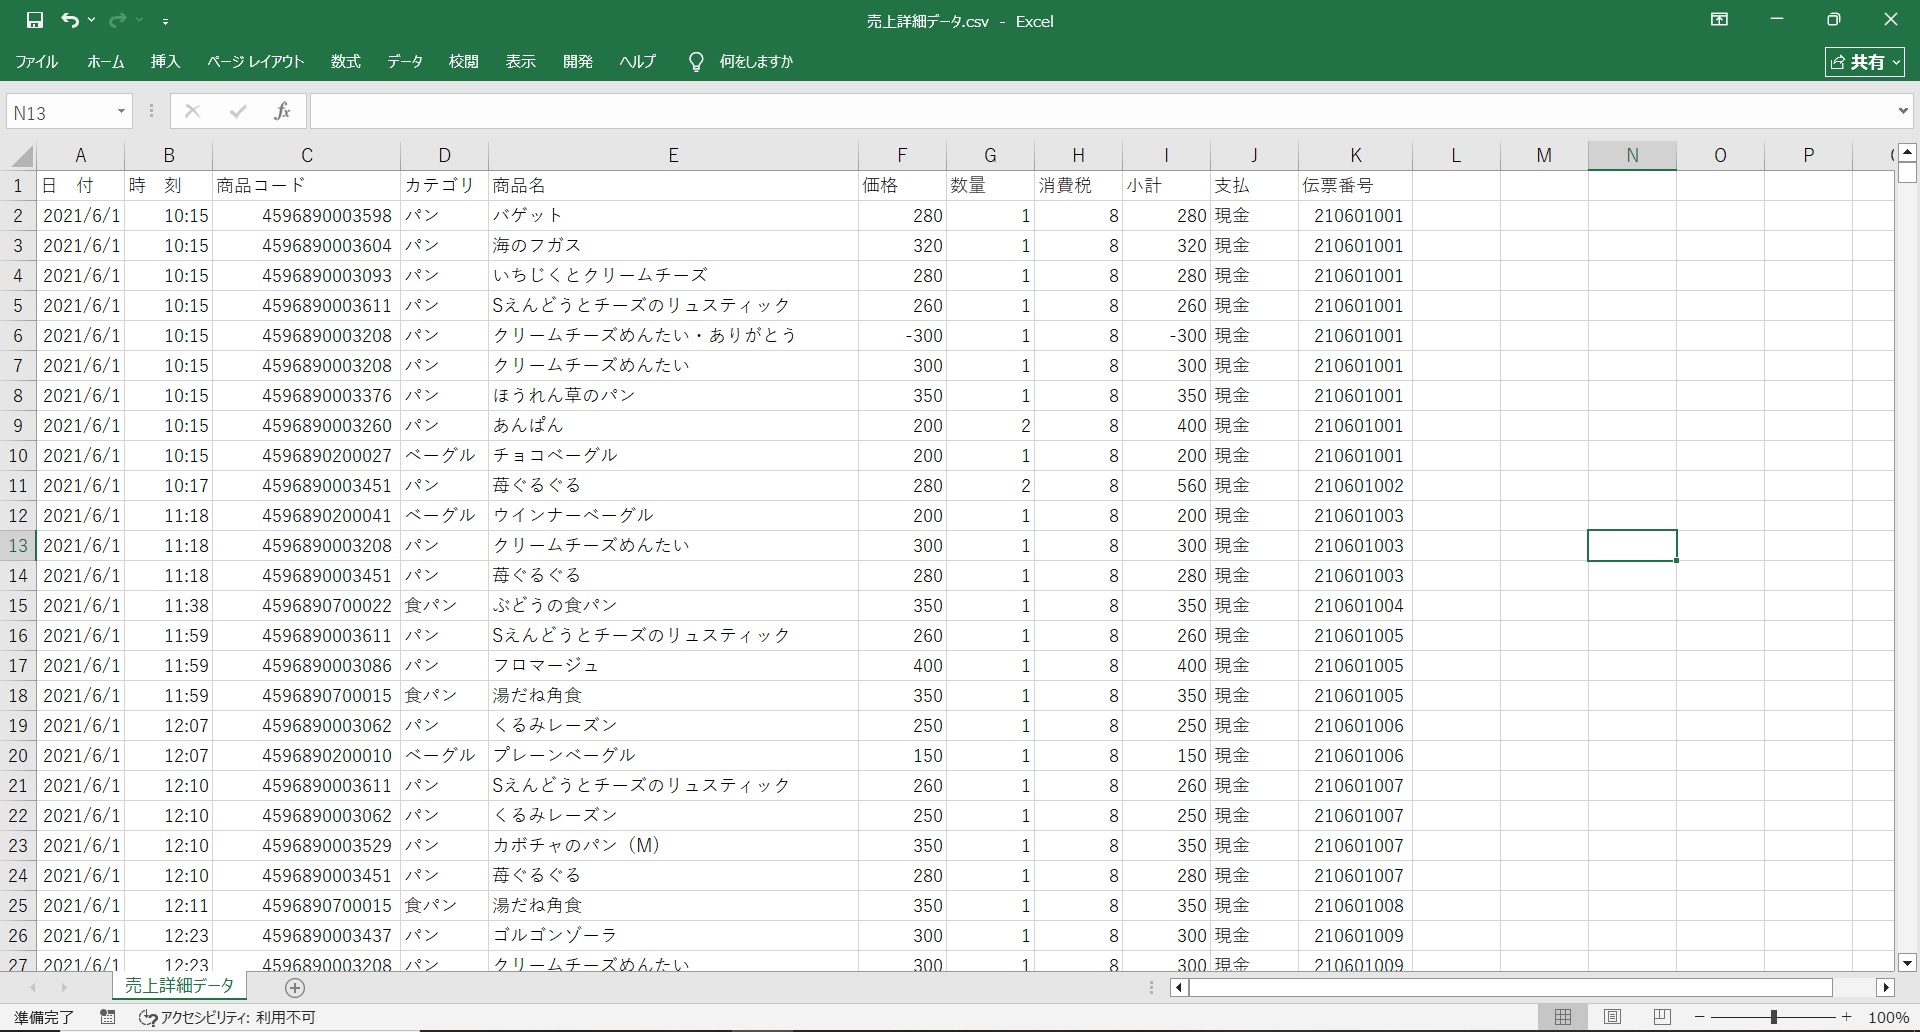Click next sheet navigation arrow
Screen dimensions: 1920x1032
(63, 988)
